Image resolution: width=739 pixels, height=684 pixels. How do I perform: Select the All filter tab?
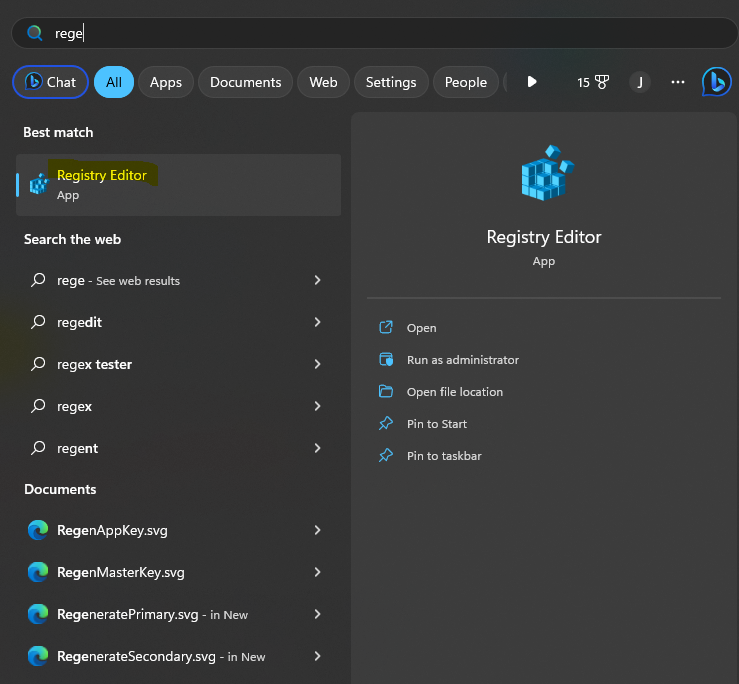click(x=114, y=82)
